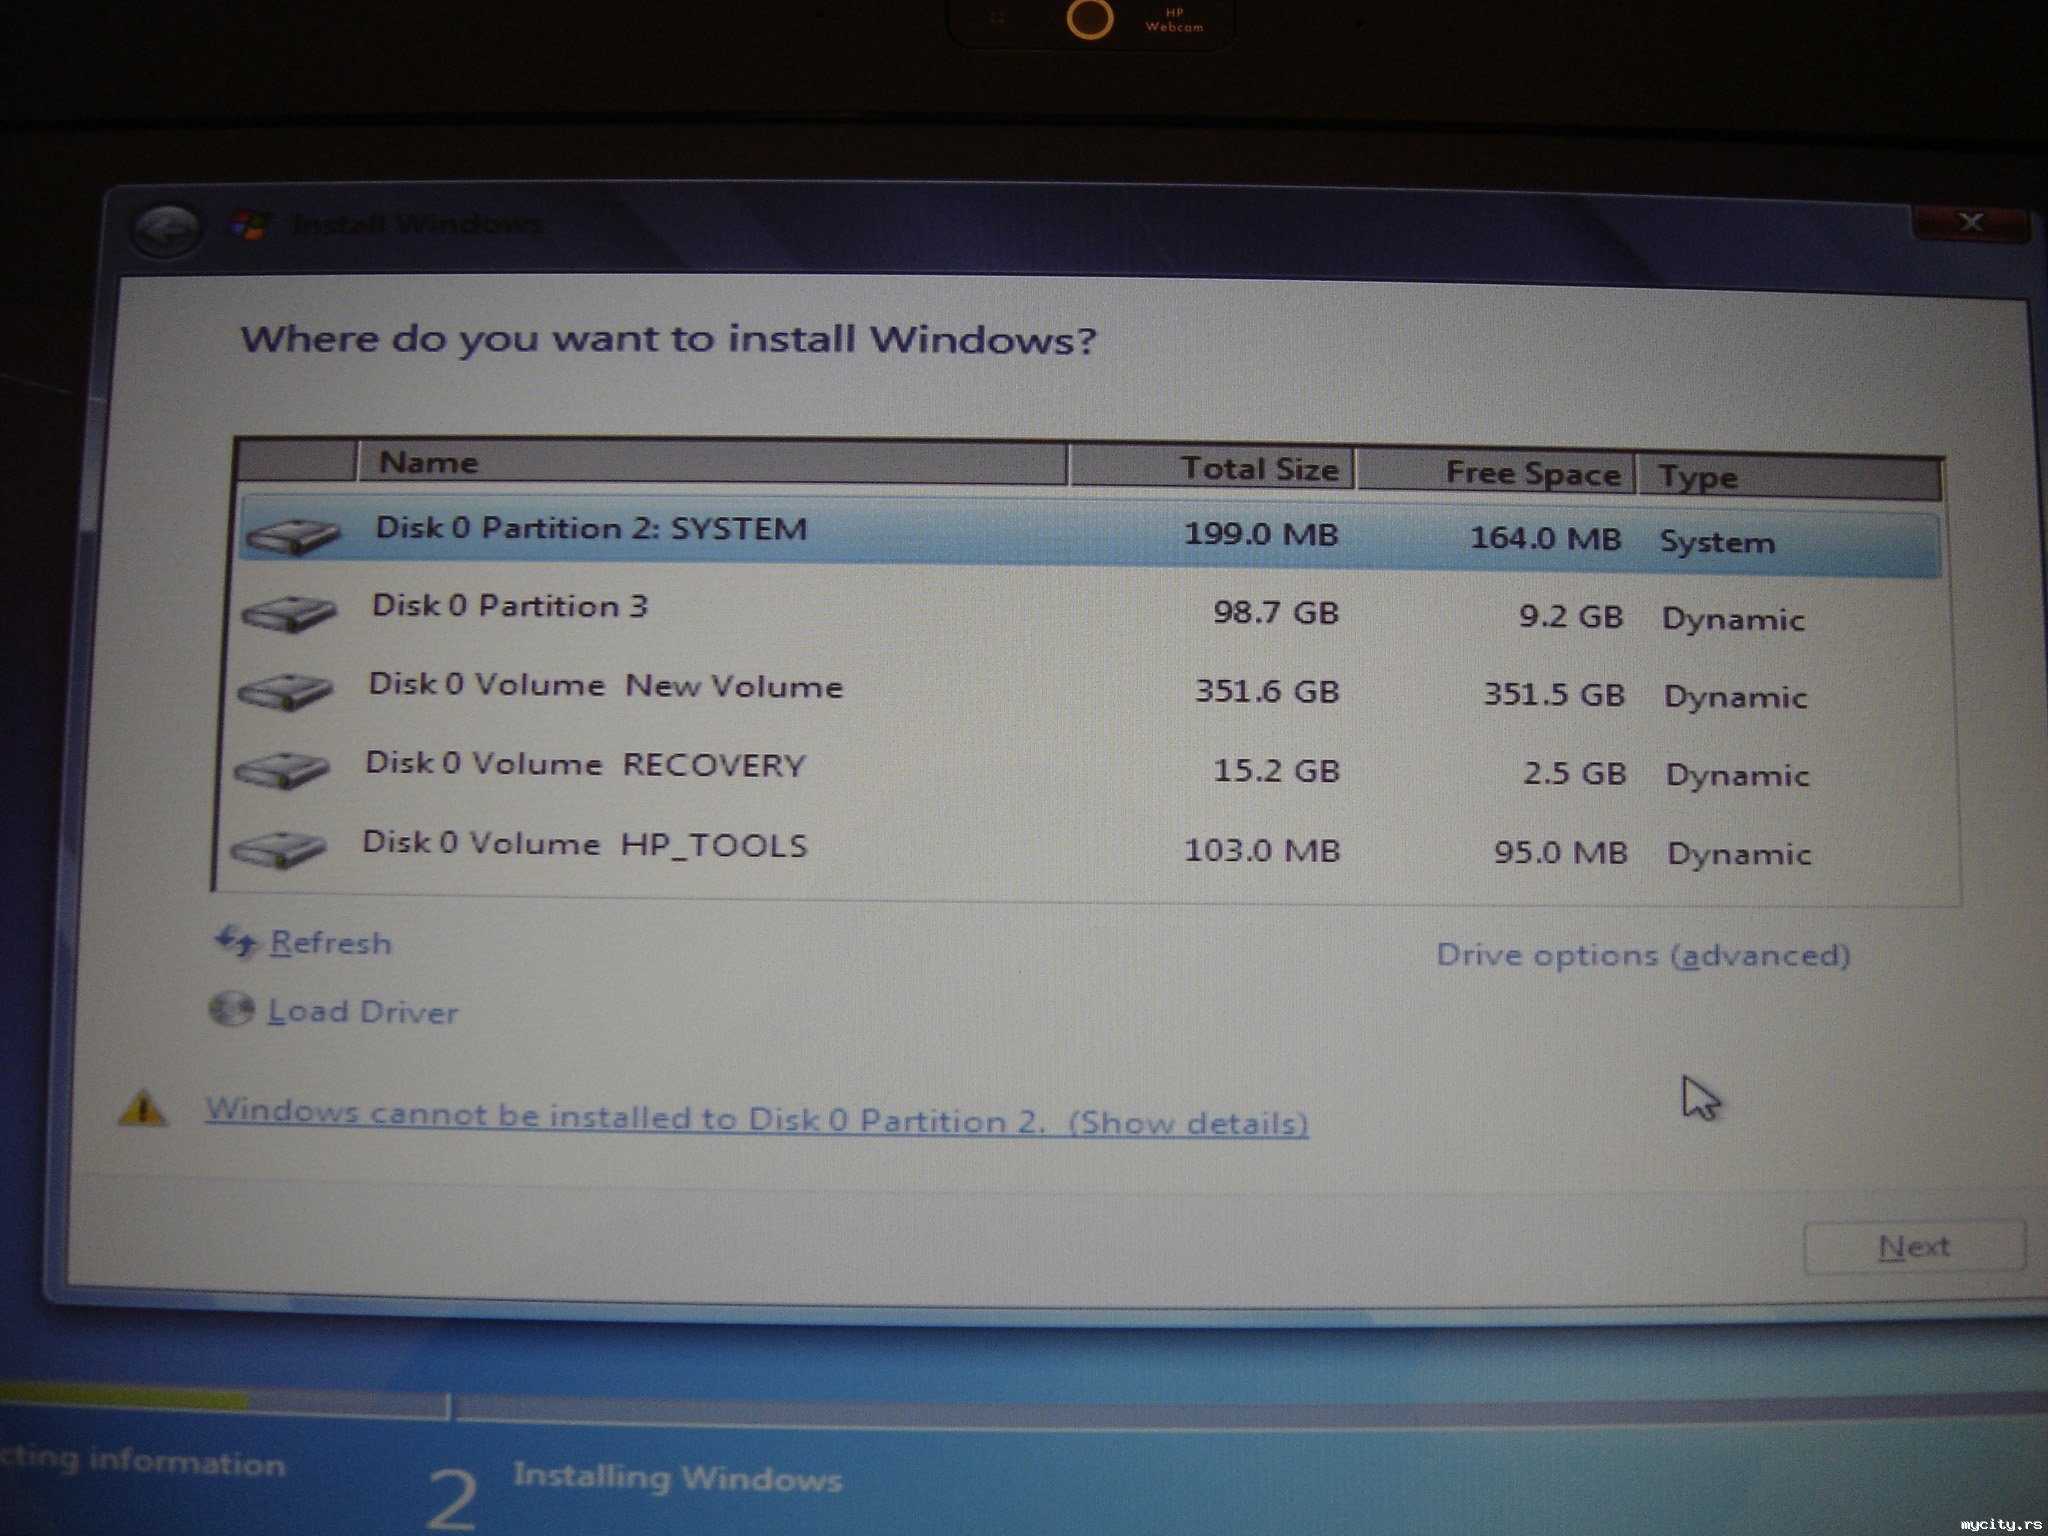This screenshot has width=2048, height=1536.
Task: Show details of the installation warning
Action: pyautogui.click(x=1188, y=1123)
